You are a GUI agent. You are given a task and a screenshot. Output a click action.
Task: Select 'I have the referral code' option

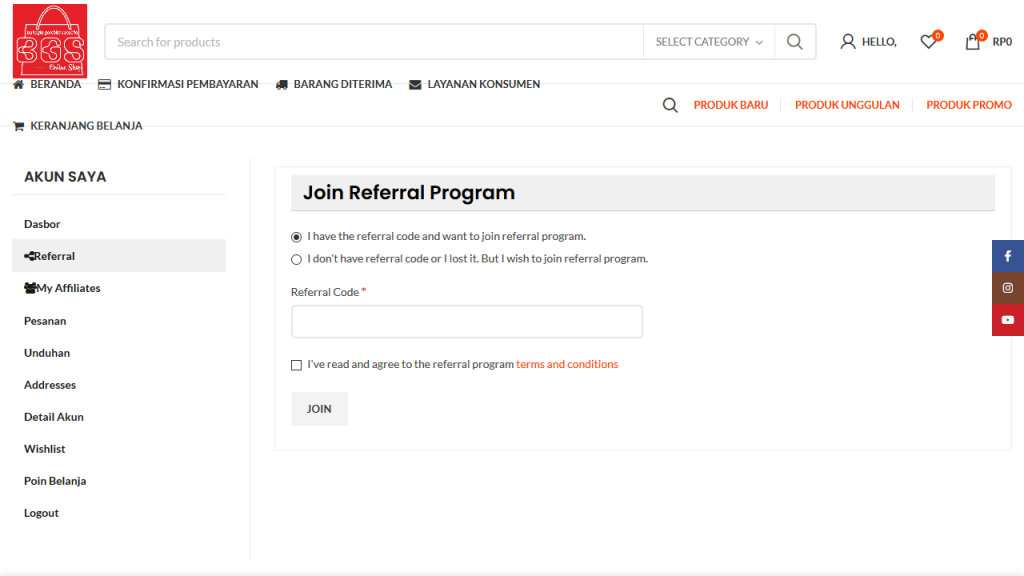pos(296,236)
